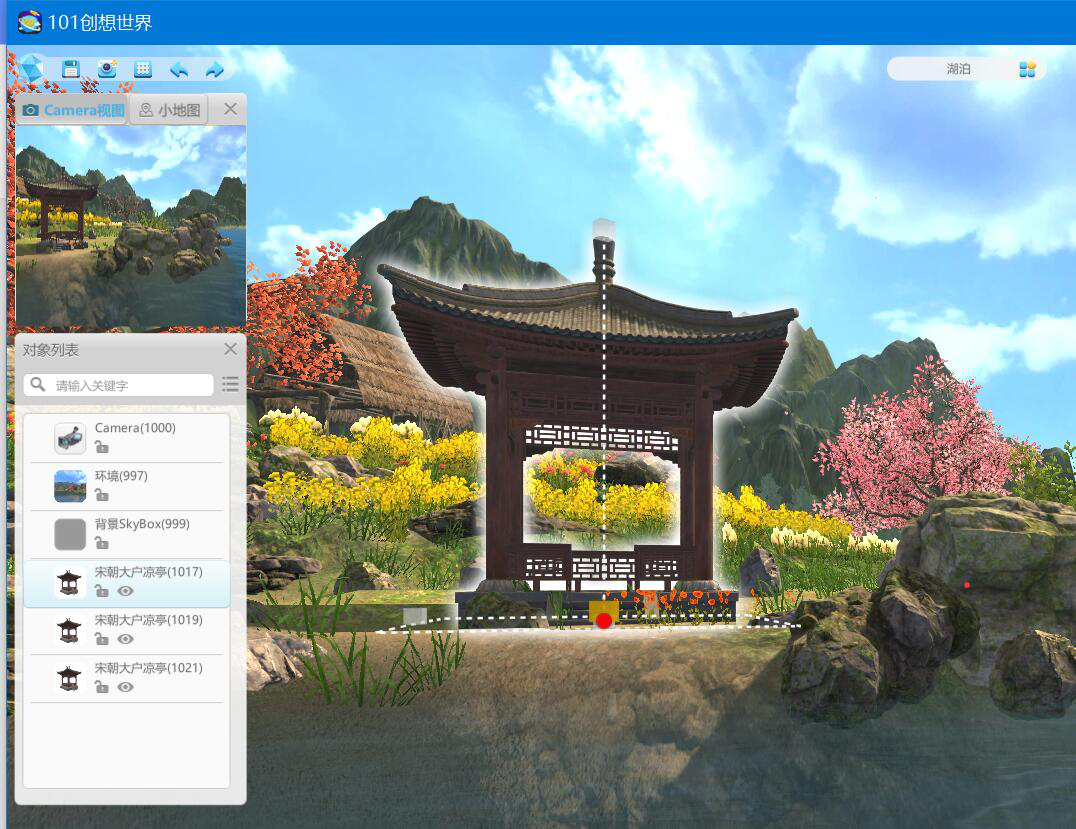The height and width of the screenshot is (829, 1076).
Task: Close the 对象列表 panel
Action: [231, 349]
